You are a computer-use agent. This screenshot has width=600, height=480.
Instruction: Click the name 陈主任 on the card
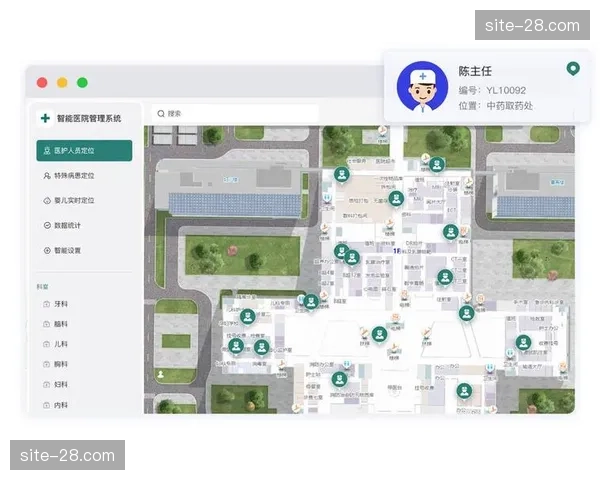[475, 71]
